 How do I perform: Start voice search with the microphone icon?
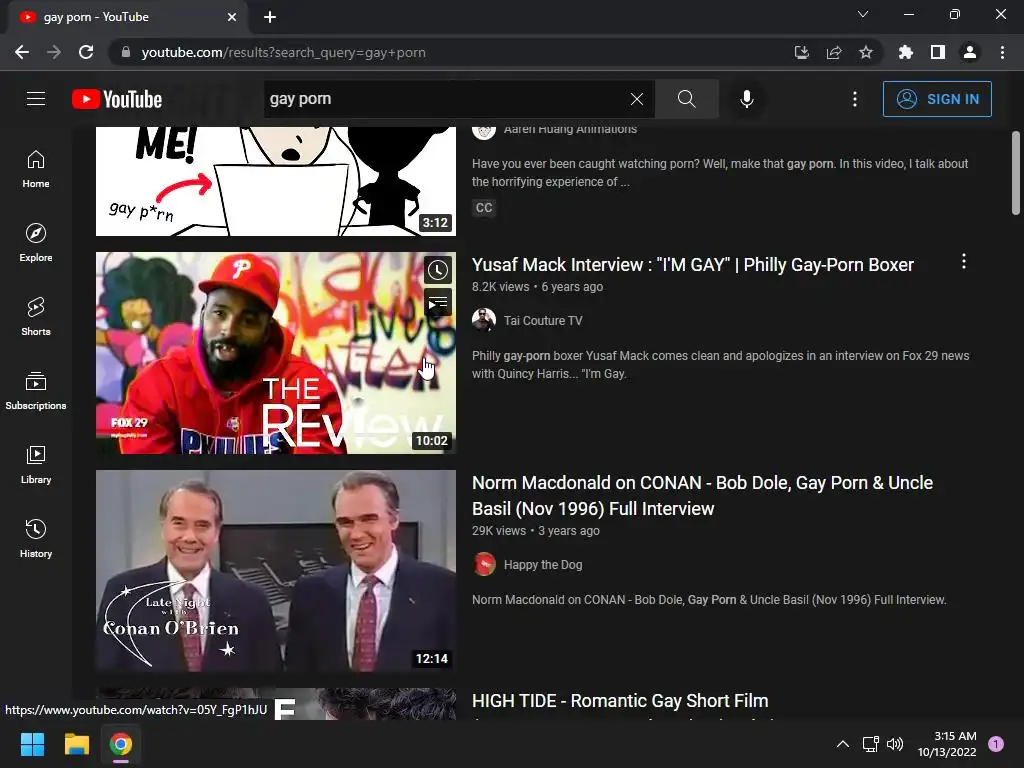click(x=746, y=99)
